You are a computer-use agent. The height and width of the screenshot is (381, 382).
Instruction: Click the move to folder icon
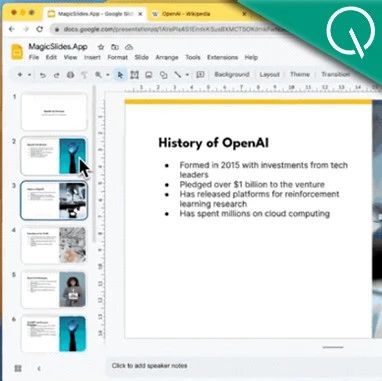coord(115,47)
